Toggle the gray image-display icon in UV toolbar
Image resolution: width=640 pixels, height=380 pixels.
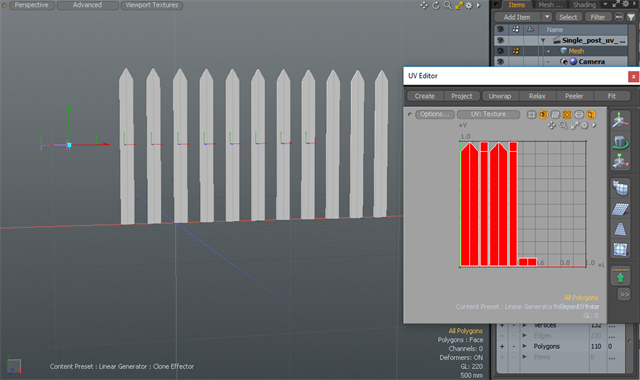555,114
